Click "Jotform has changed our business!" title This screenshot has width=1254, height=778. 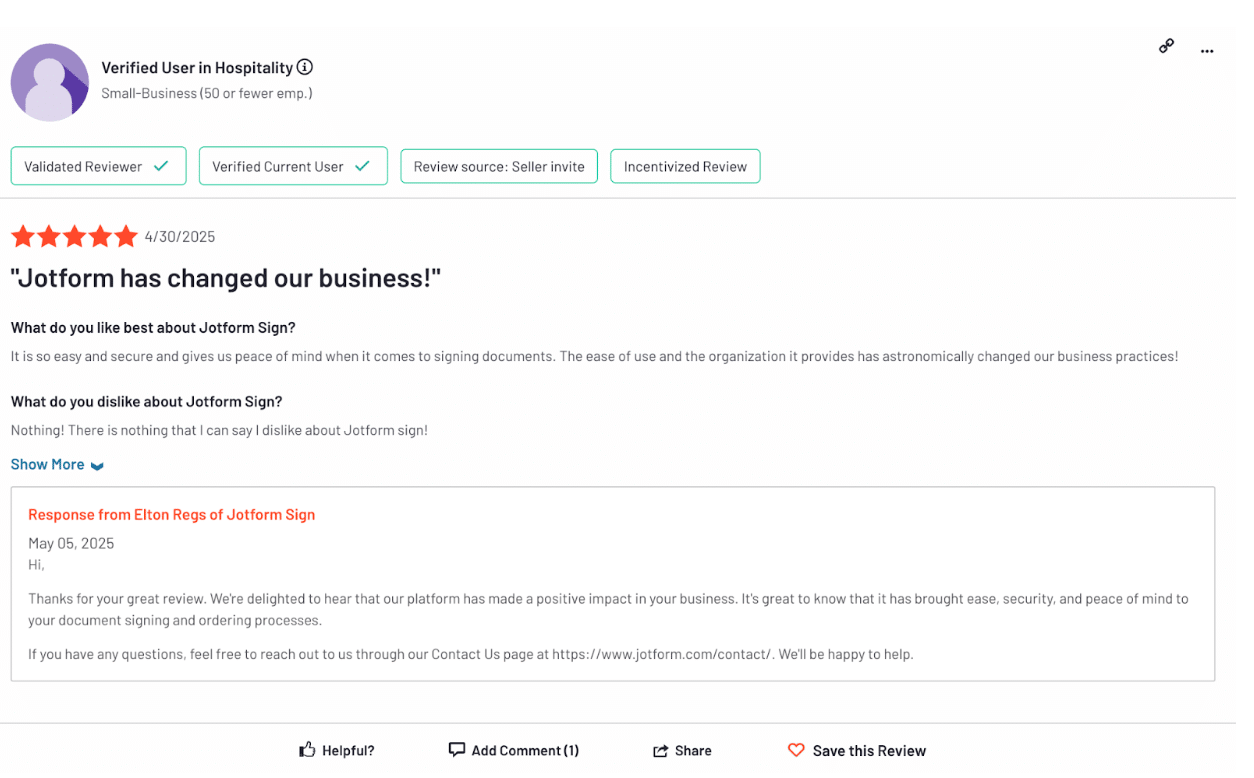click(225, 278)
